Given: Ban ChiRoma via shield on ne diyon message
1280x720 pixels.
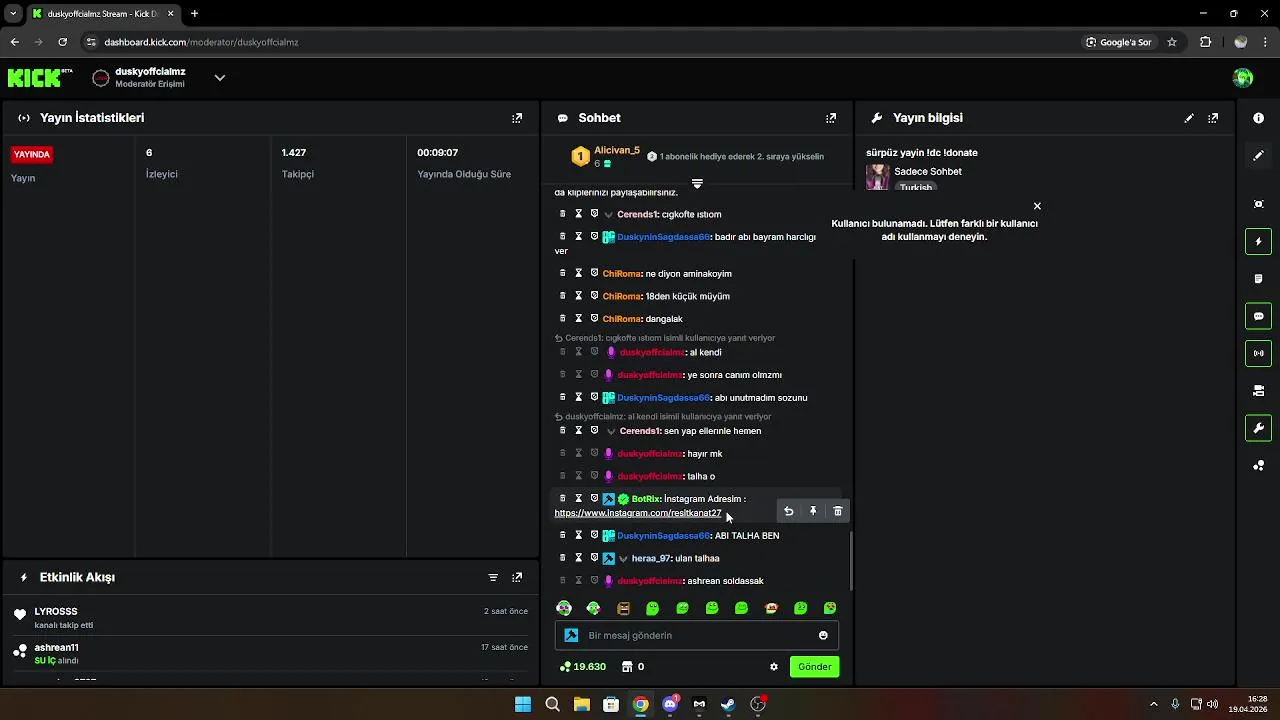Looking at the screenshot, I should click(594, 273).
